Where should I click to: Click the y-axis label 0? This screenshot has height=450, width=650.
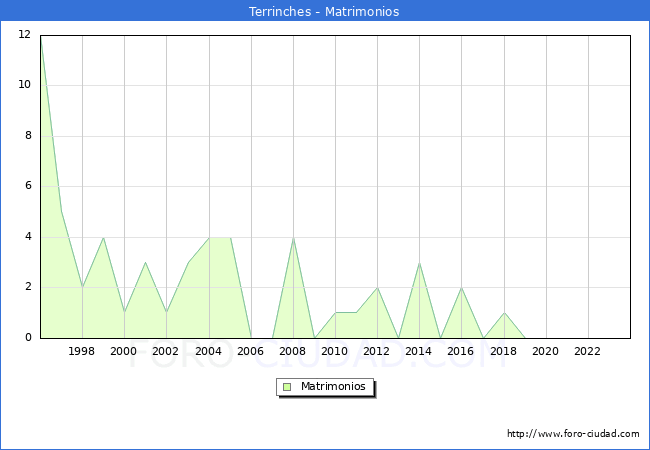pyautogui.click(x=28, y=338)
